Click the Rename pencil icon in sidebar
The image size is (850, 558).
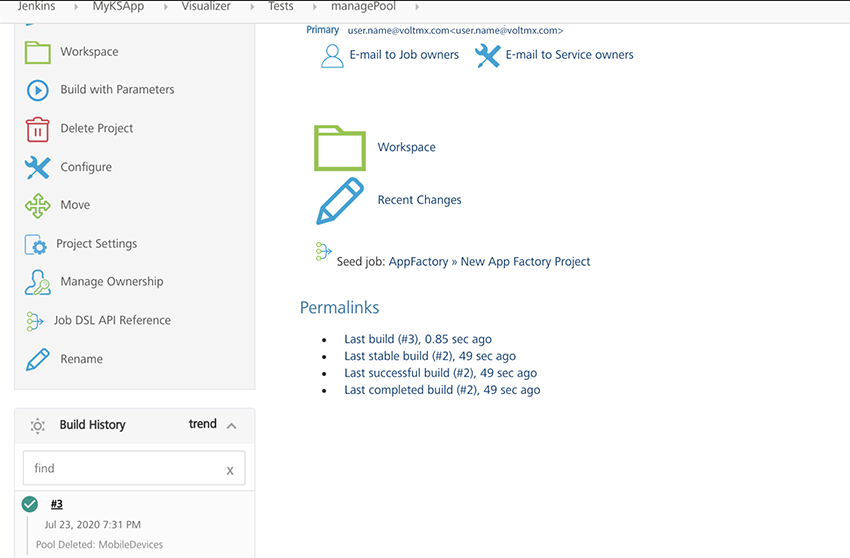click(37, 360)
